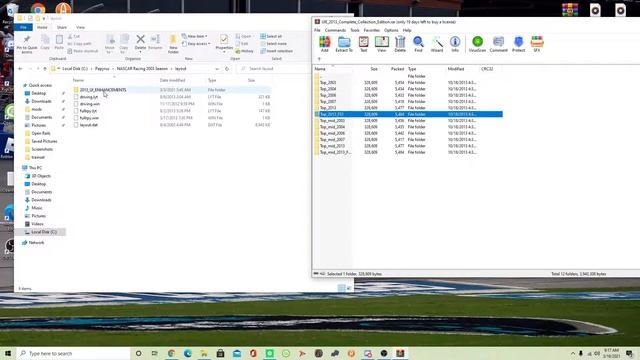Run the Test archive tool in WinRAR
Screen dimensions: 640x360
363,44
